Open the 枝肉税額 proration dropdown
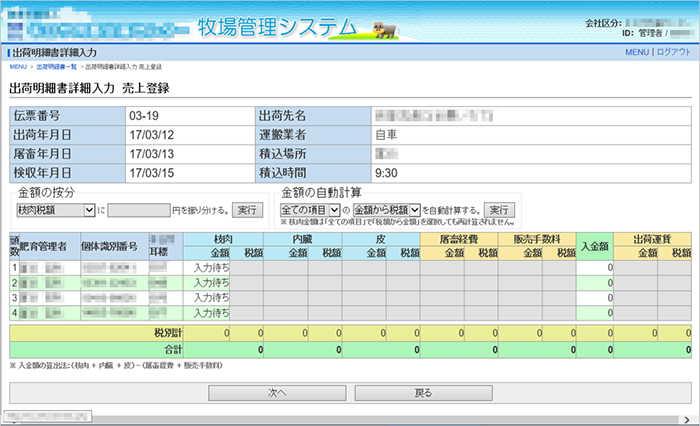Viewport: 700px width, 426px height. [x=55, y=210]
